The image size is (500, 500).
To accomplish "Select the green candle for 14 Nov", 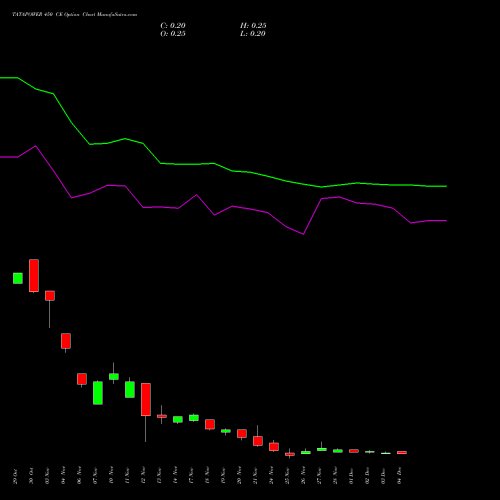I will pos(178,419).
